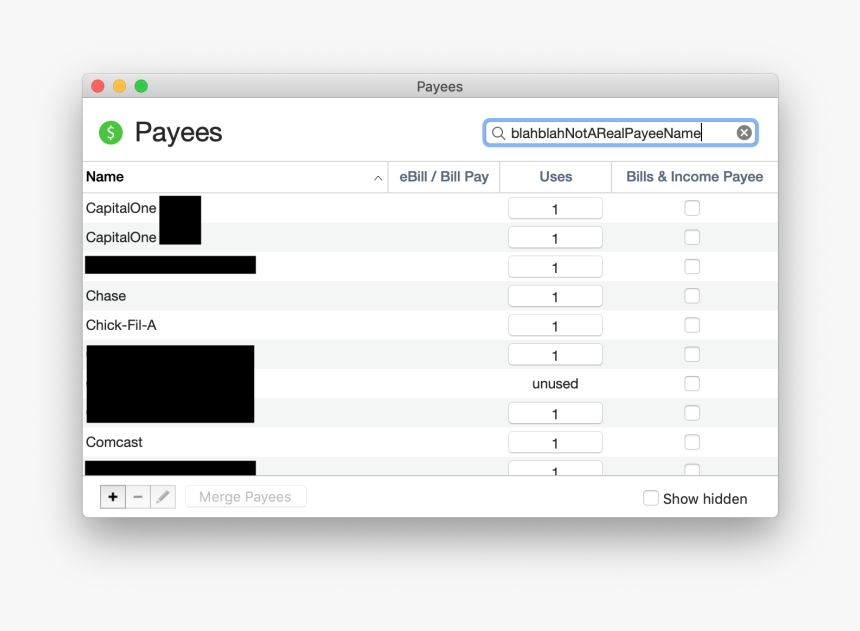Click the Uses button for Chick-Fil-A
860x631 pixels.
point(555,325)
